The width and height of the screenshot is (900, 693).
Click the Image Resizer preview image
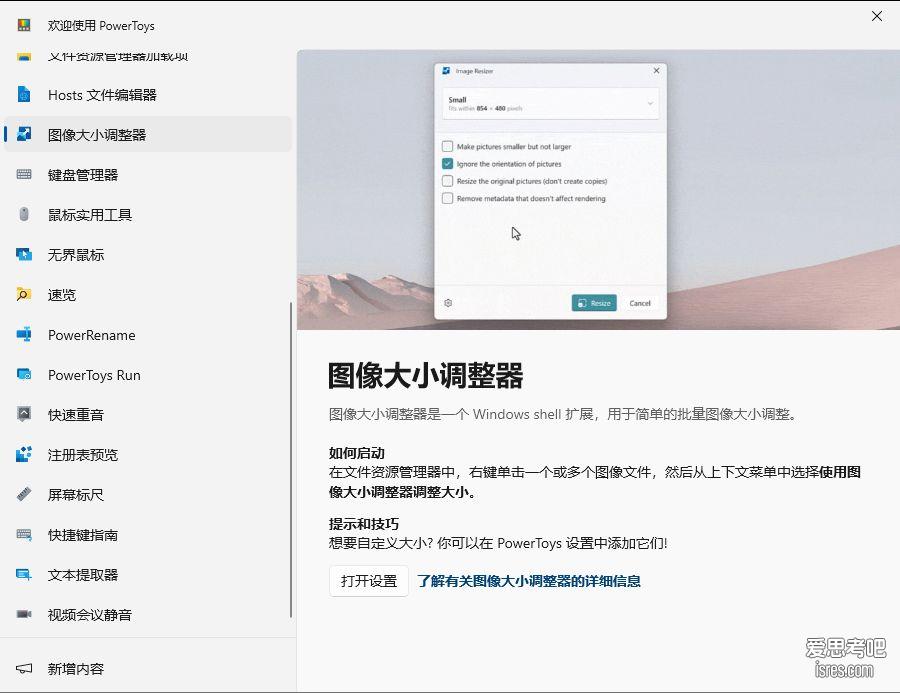click(x=598, y=189)
